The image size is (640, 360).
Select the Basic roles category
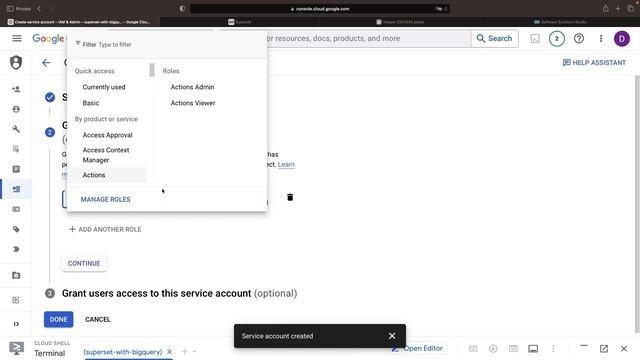(91, 103)
